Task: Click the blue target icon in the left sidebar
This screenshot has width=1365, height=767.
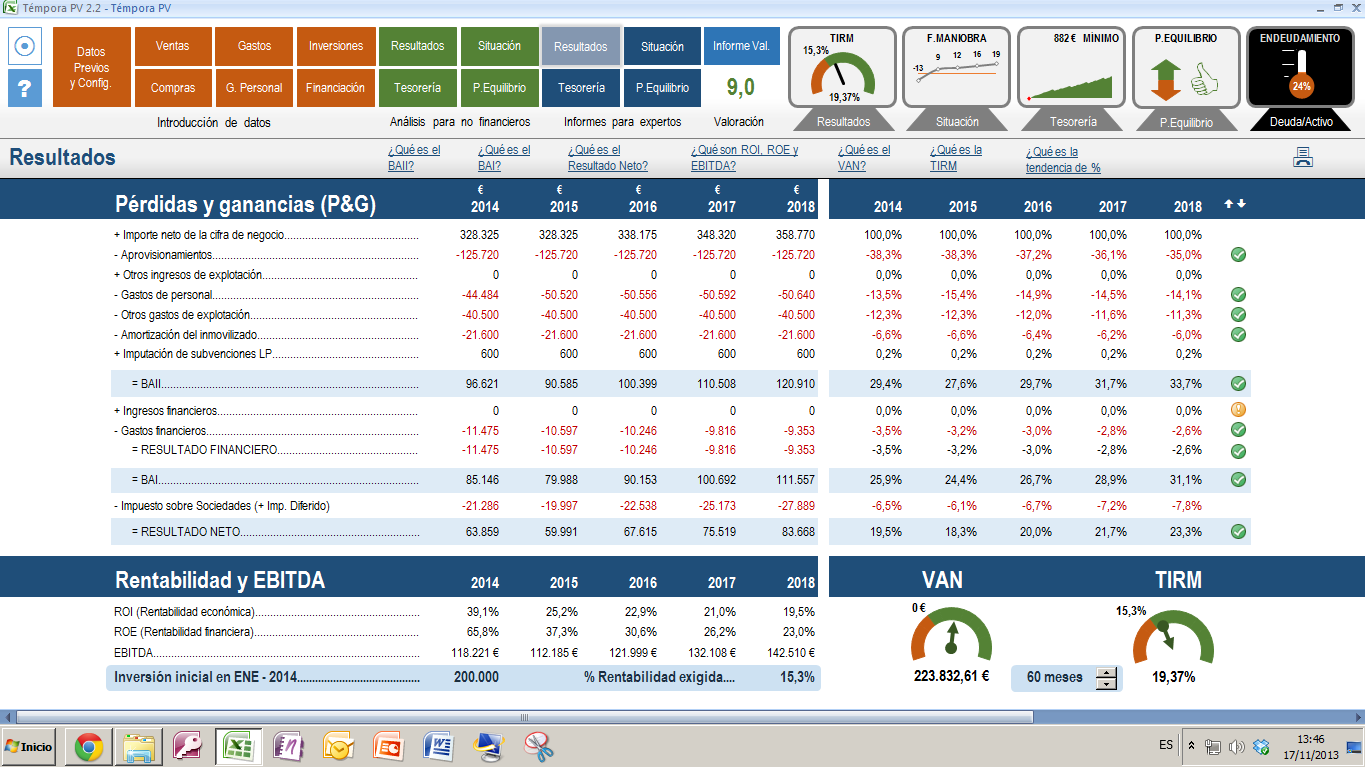Action: pyautogui.click(x=22, y=45)
